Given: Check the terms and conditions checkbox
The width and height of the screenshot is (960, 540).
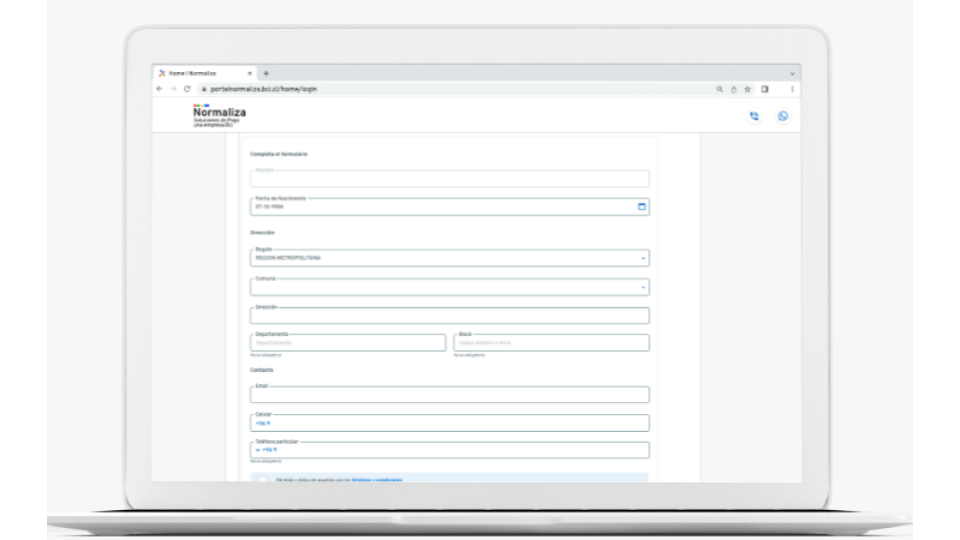Looking at the screenshot, I should click(263, 479).
